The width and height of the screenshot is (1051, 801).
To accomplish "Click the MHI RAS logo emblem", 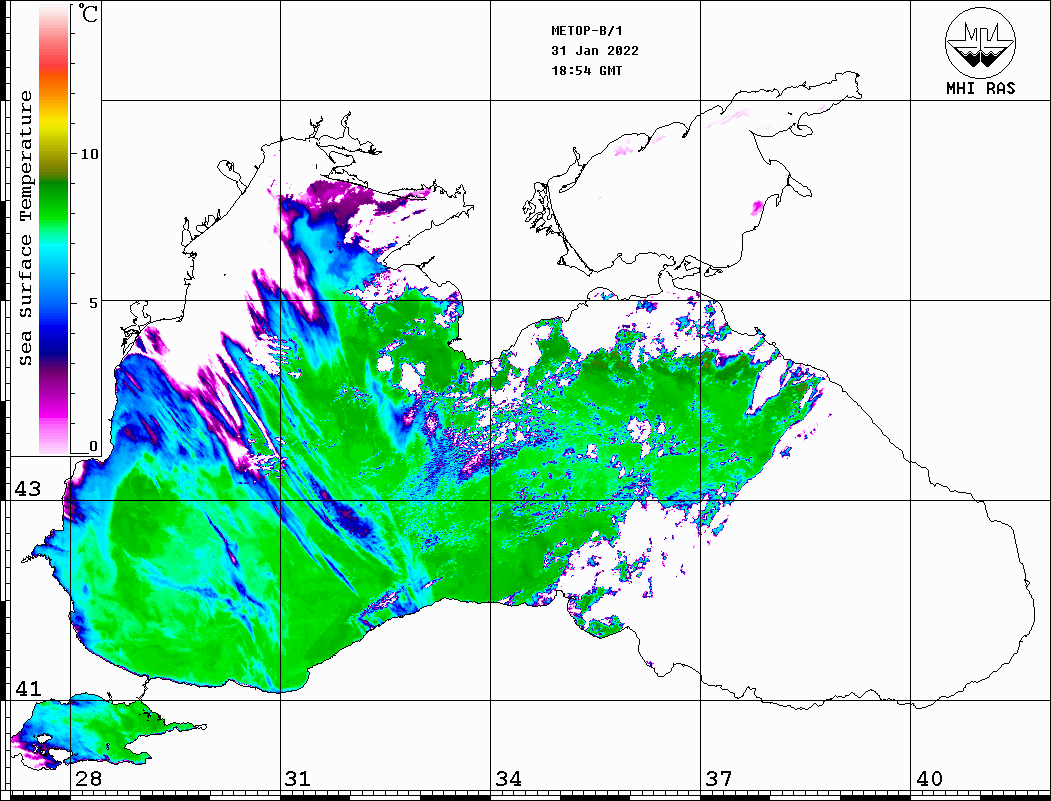I will pyautogui.click(x=981, y=42).
